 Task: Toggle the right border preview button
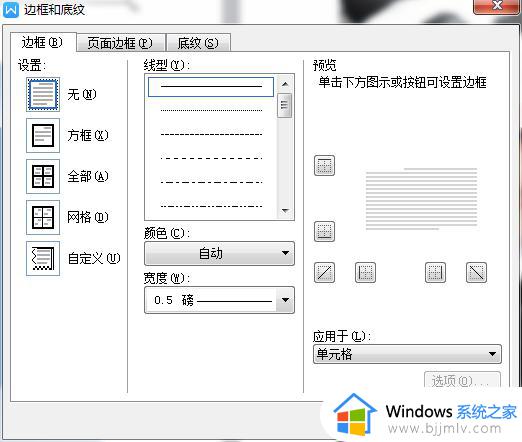435,272
